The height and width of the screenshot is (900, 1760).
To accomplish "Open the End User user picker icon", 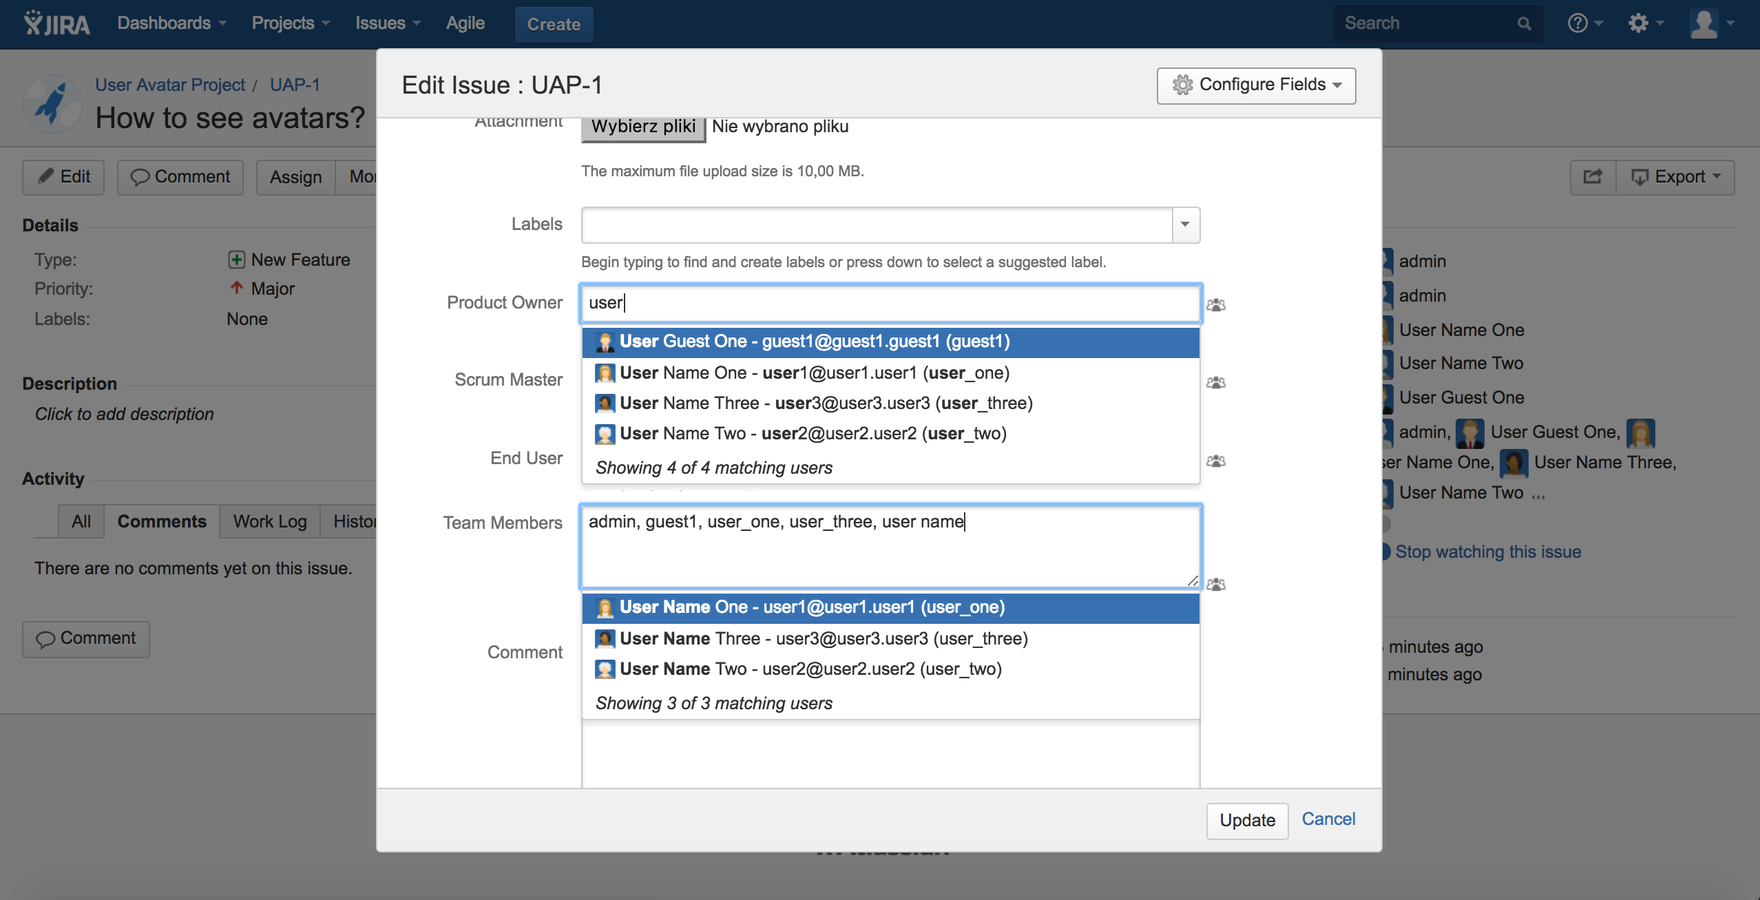I will pyautogui.click(x=1216, y=461).
